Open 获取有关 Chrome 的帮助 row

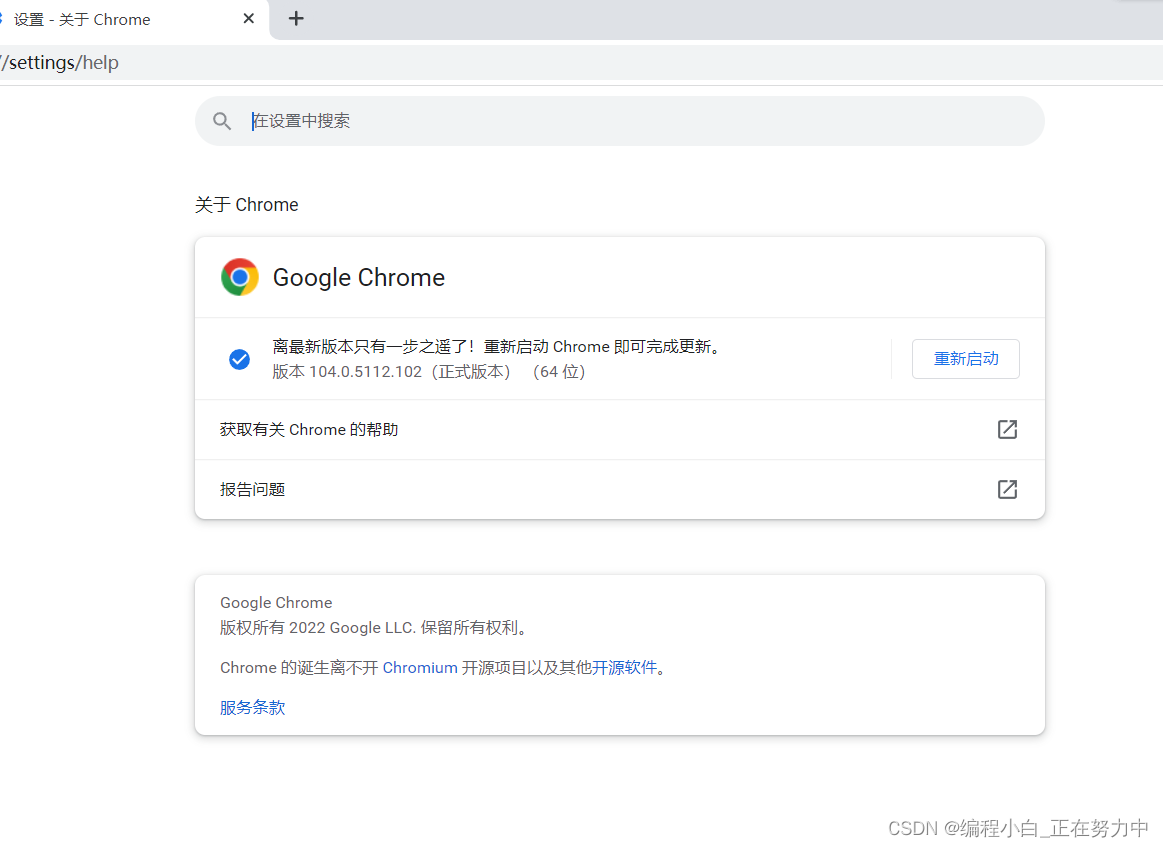(619, 429)
